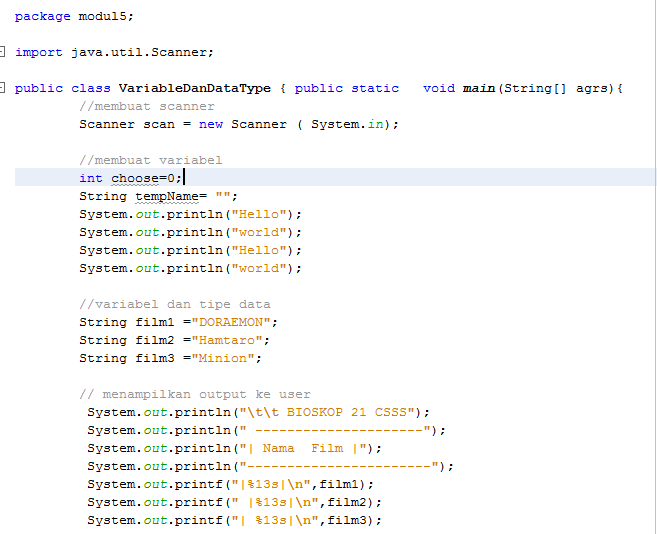The width and height of the screenshot is (657, 534).
Task: Click the "Hamtaro" string literal
Action: 227,340
